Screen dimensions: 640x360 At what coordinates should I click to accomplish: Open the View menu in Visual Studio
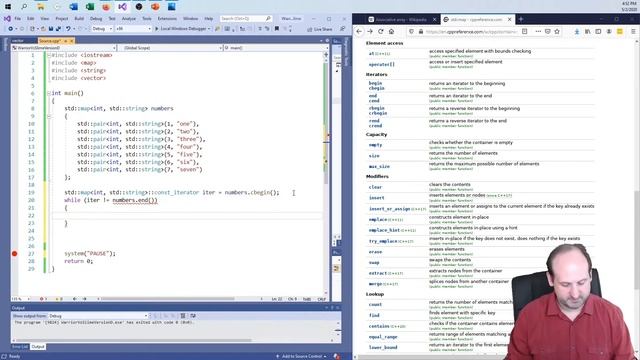[44, 19]
